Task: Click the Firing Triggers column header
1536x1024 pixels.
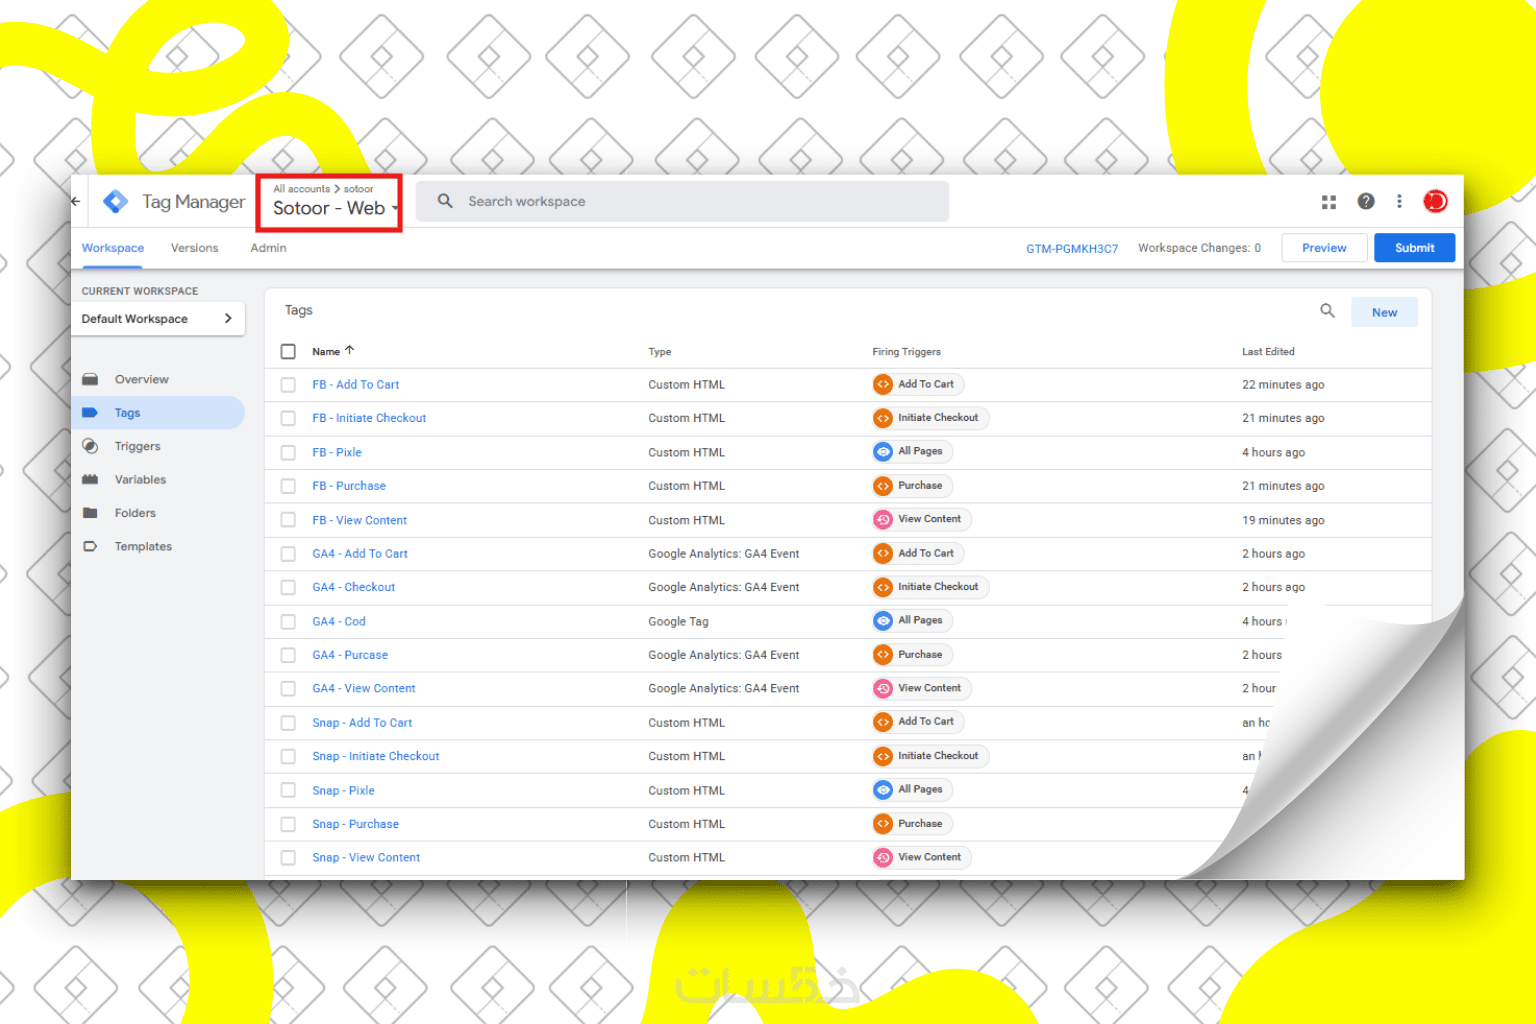Action: click(x=906, y=352)
